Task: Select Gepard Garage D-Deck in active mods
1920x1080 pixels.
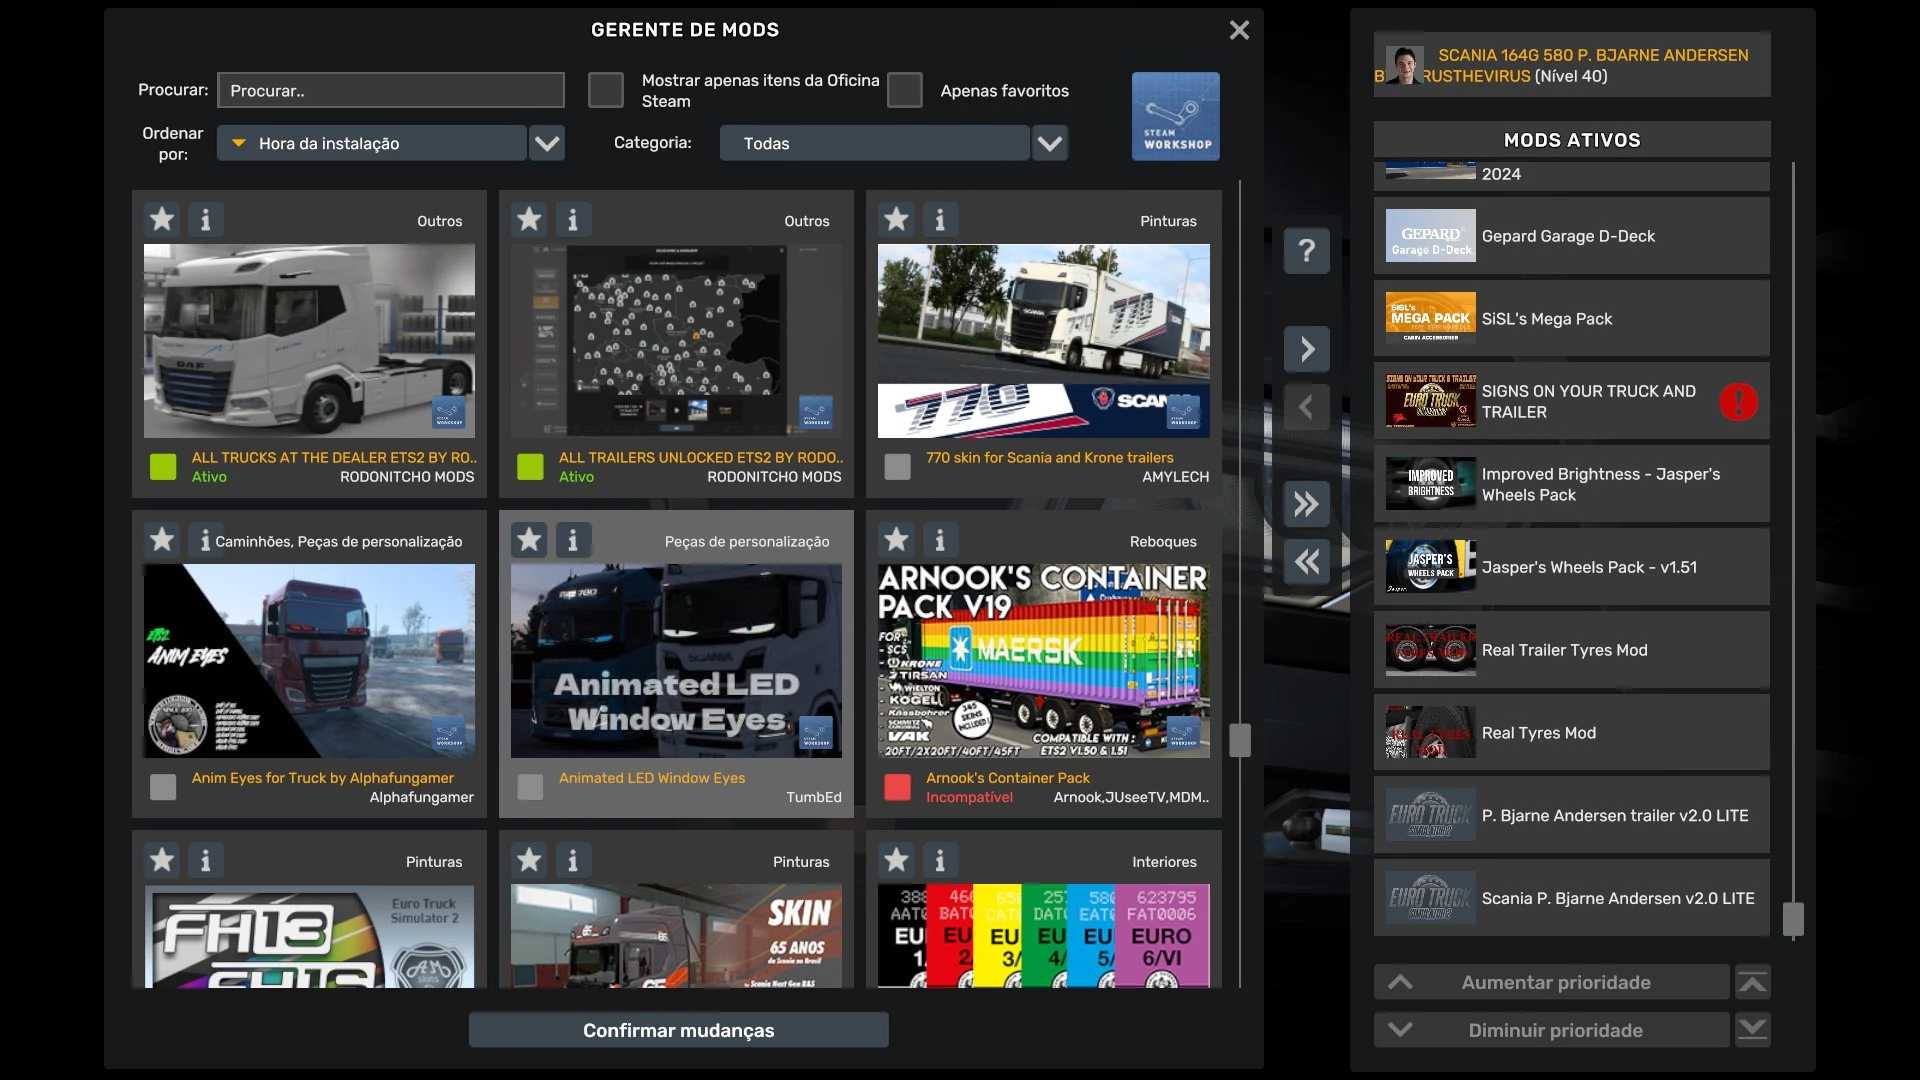Action: [x=1570, y=236]
